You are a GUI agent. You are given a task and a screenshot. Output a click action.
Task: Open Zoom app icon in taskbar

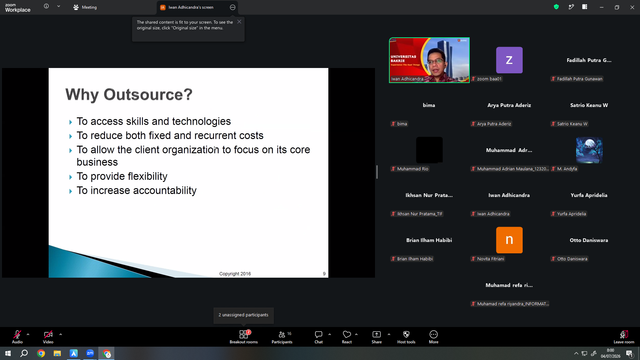[x=90, y=353]
